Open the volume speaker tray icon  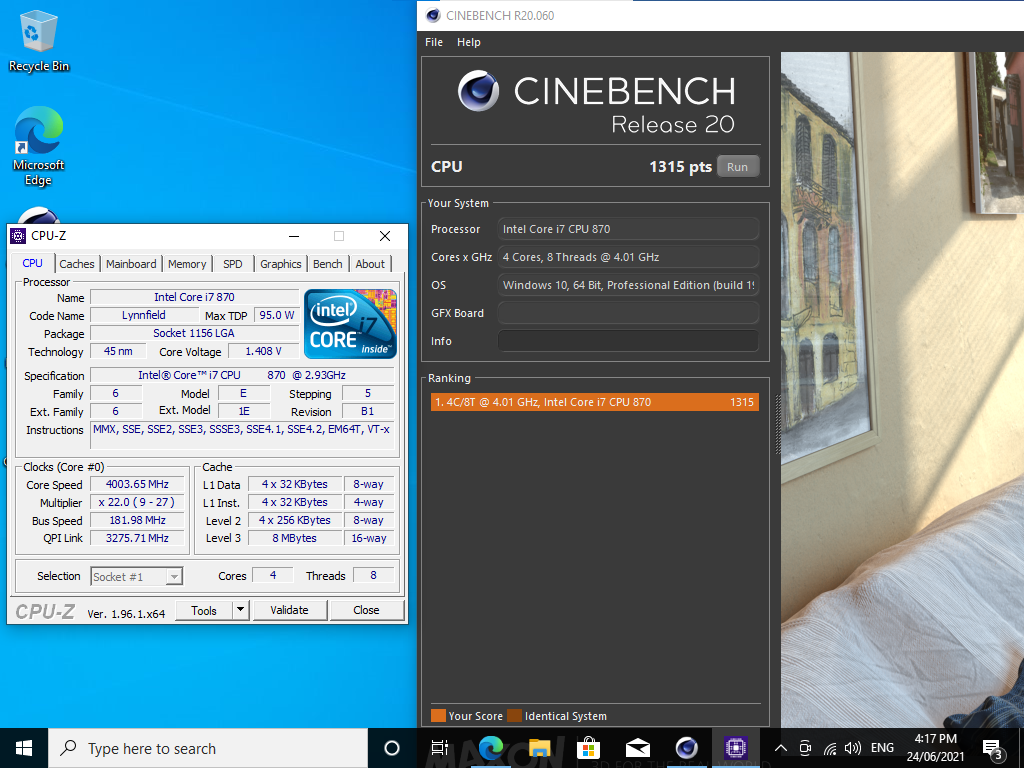(x=852, y=748)
